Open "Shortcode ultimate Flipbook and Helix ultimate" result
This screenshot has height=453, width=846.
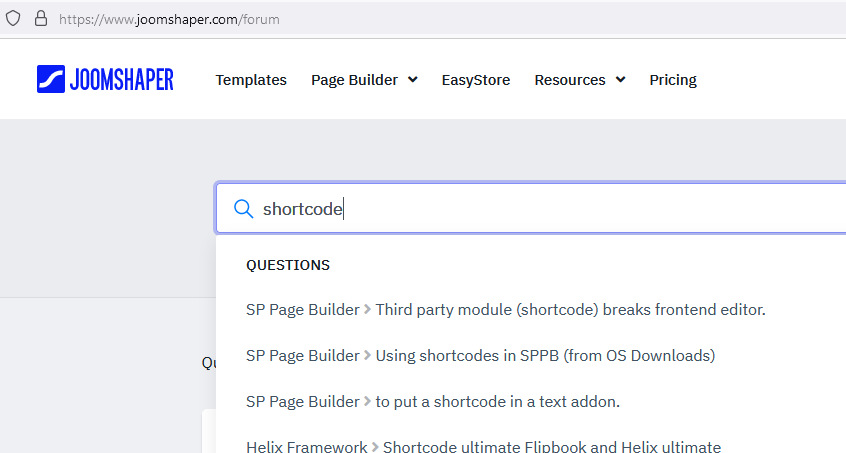552,447
